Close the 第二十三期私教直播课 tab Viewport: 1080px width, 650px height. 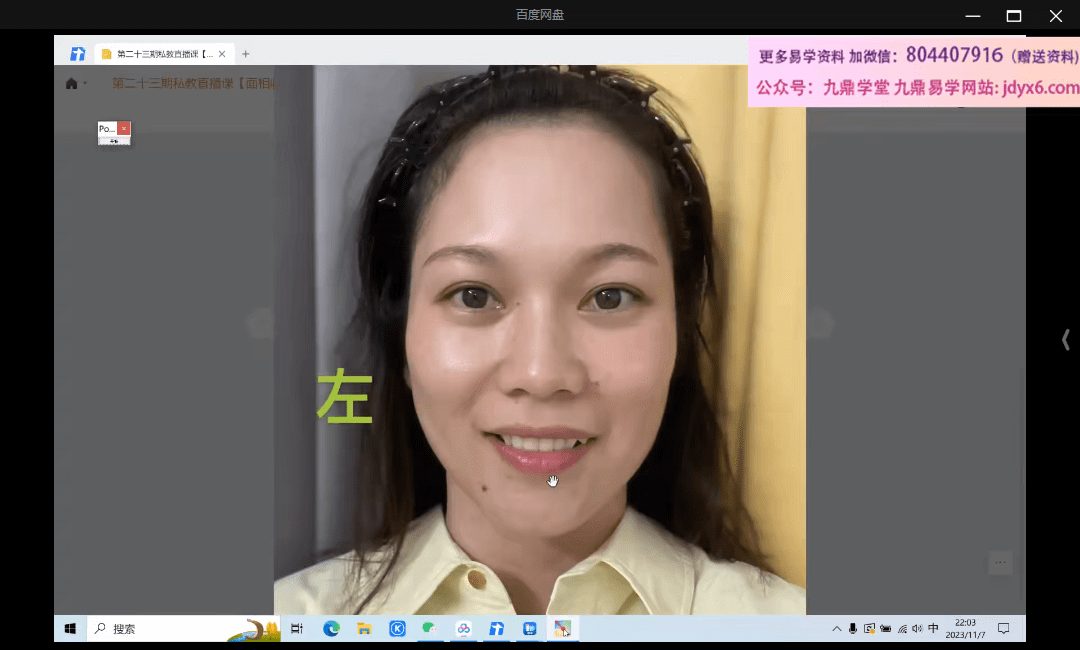coord(222,54)
